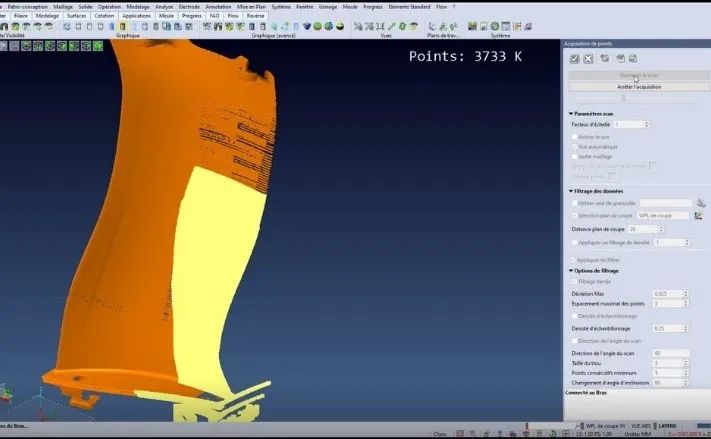Toggle the Activer le son checkbox
The width and height of the screenshot is (711, 439).
tap(574, 137)
